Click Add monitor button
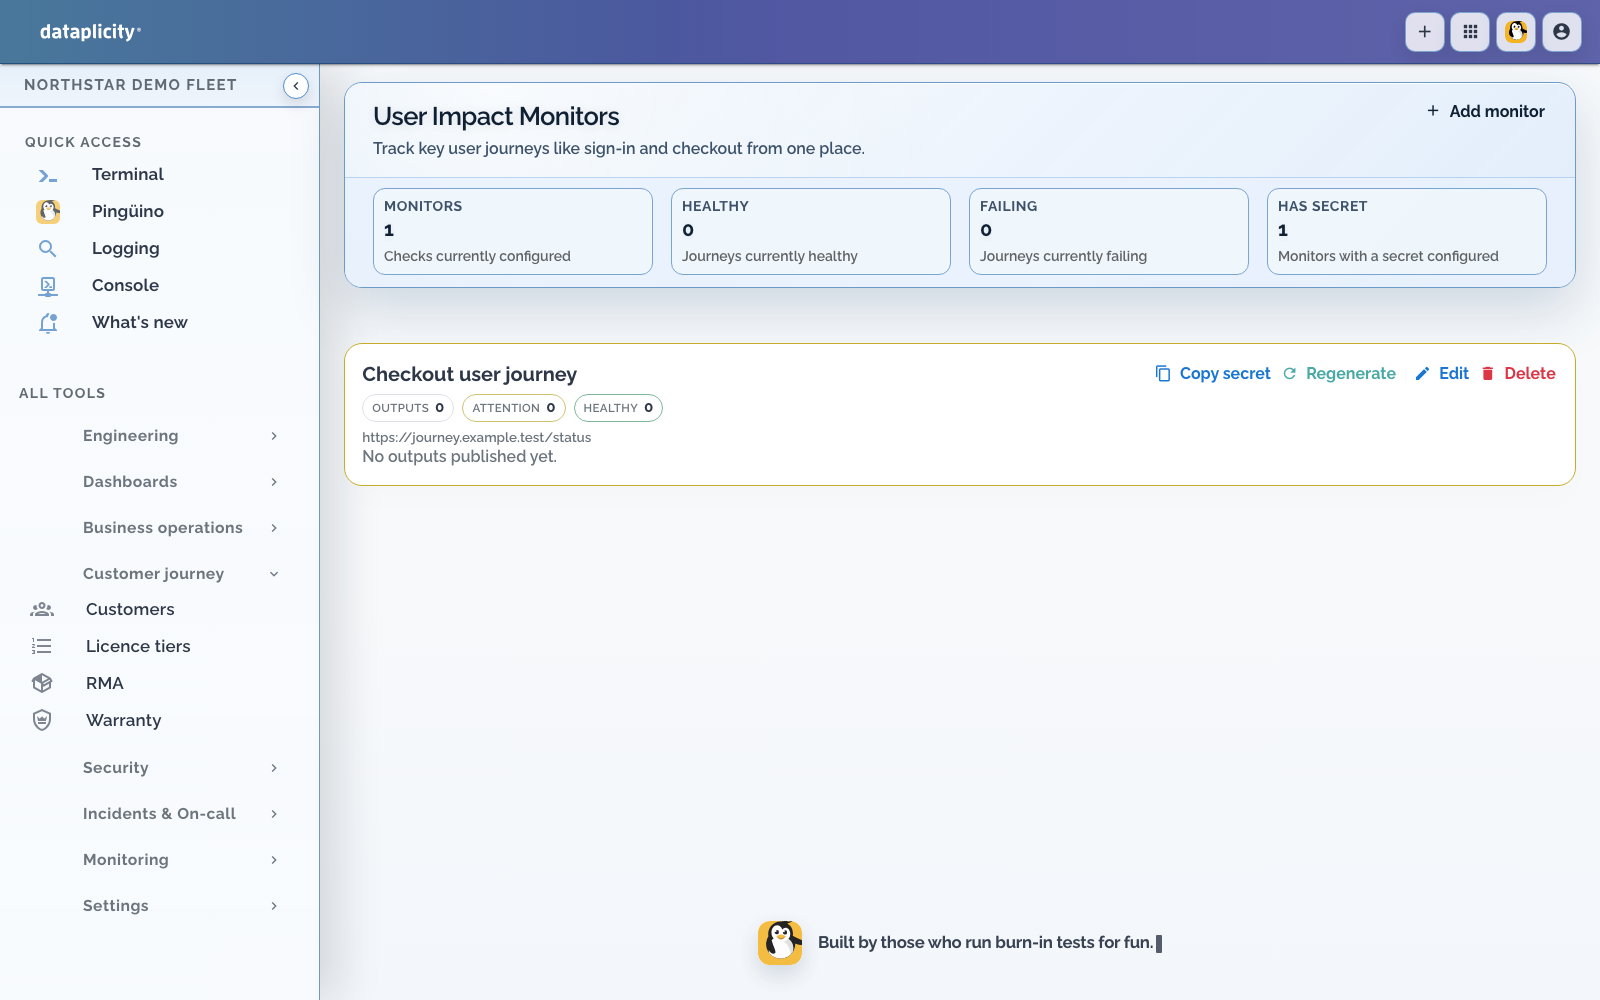Image resolution: width=1600 pixels, height=1000 pixels. pos(1485,111)
